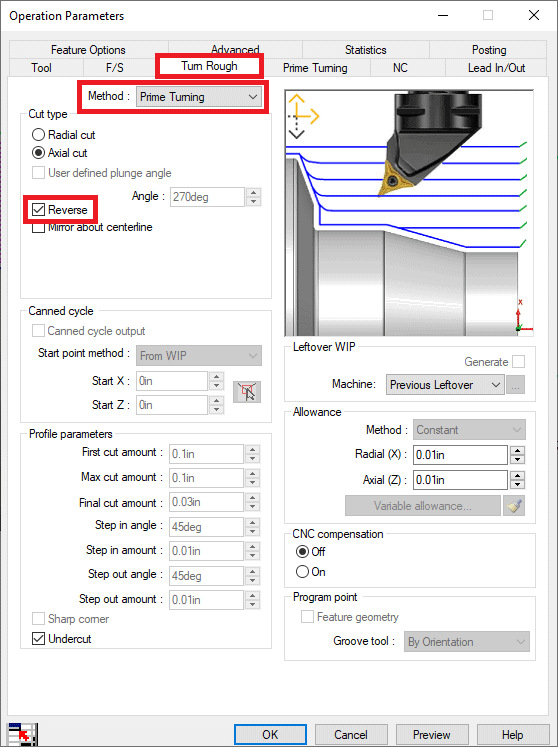
Task: Open the Method Prime Turning dropdown
Action: (x=199, y=97)
